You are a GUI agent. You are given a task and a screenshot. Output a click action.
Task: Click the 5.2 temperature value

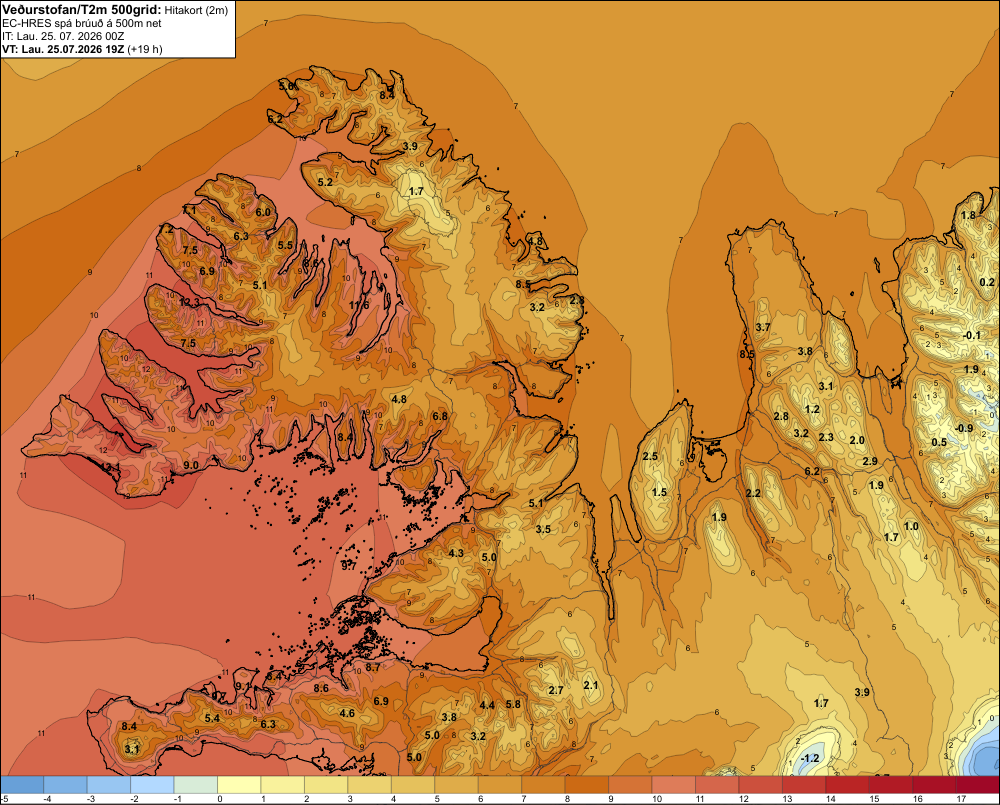(x=325, y=182)
